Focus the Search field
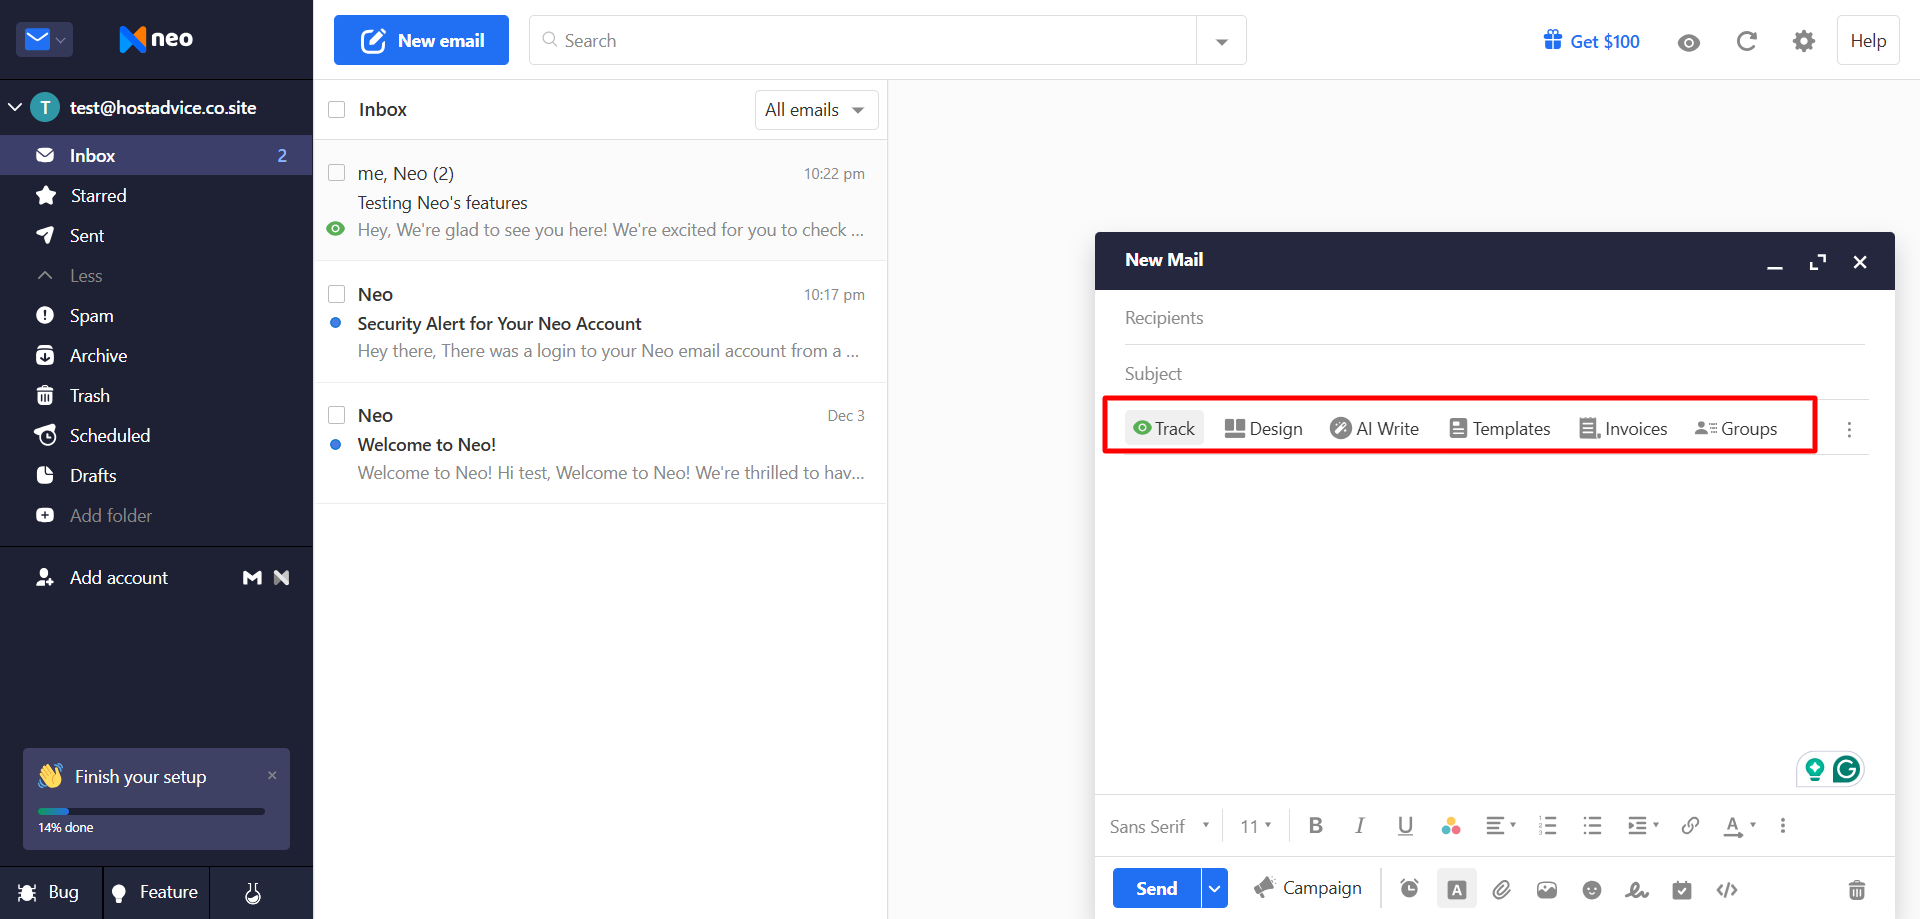This screenshot has height=919, width=1920. point(863,40)
